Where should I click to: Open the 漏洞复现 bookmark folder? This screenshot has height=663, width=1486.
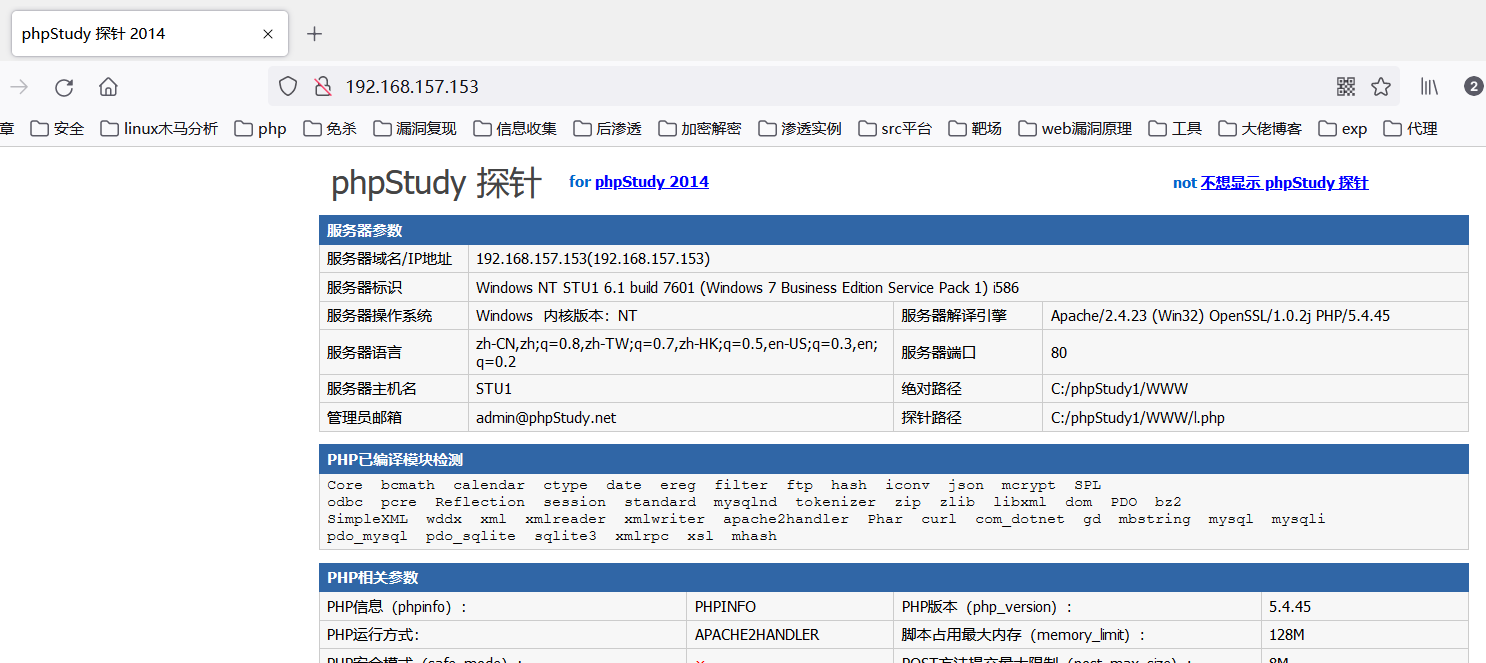[x=415, y=129]
